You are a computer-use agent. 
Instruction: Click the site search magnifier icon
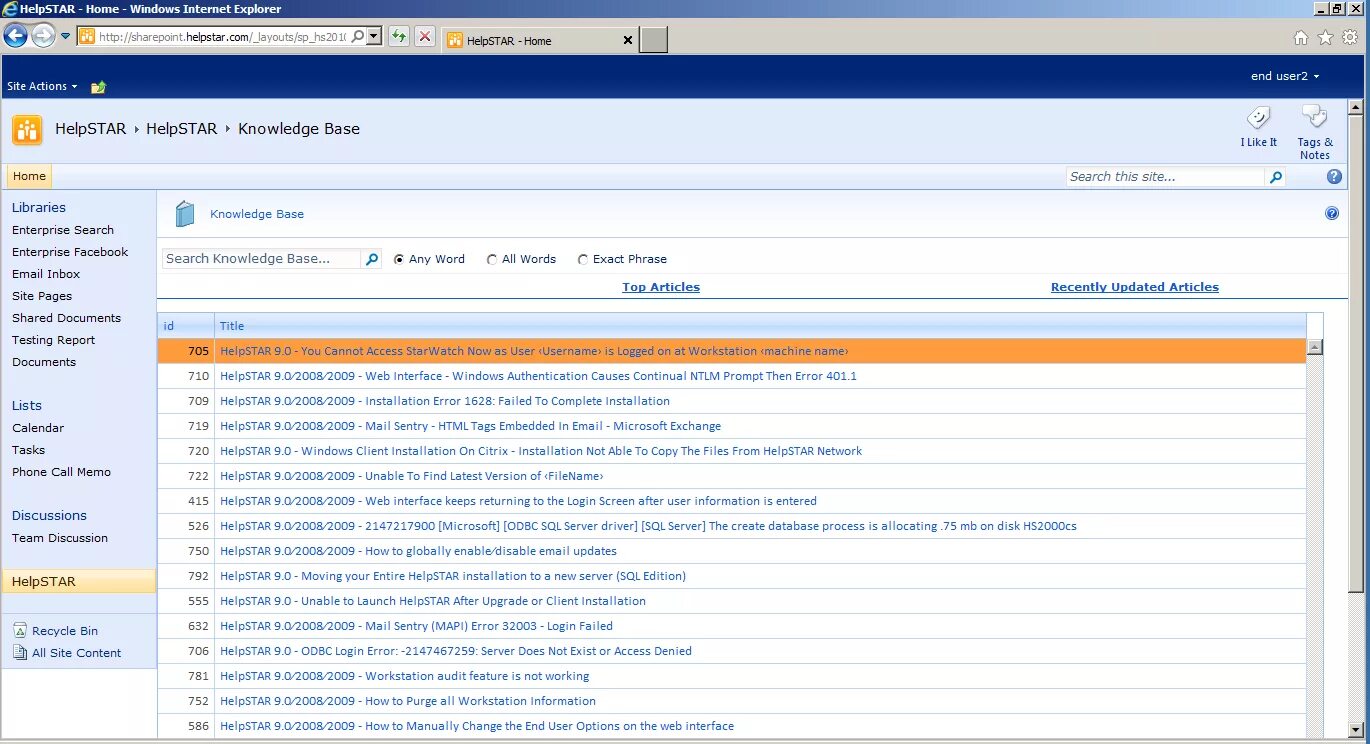(x=1275, y=177)
